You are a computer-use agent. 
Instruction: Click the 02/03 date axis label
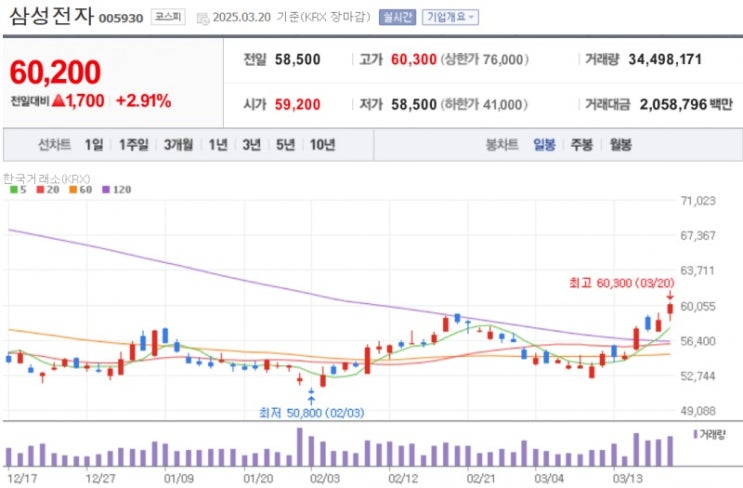tap(325, 479)
